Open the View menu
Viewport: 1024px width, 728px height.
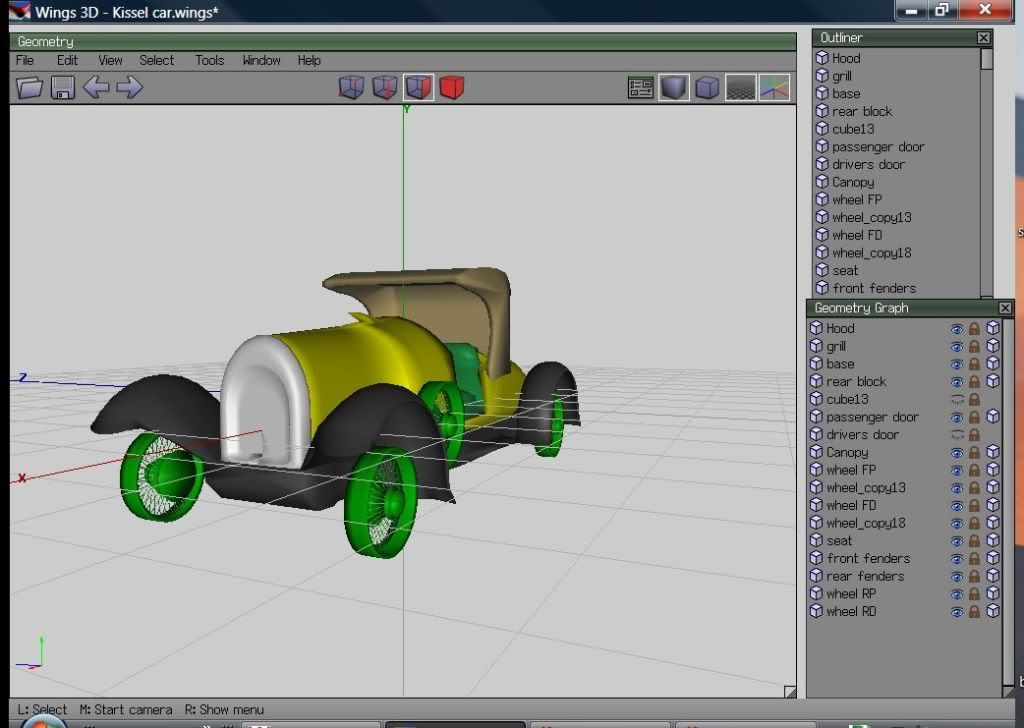110,60
